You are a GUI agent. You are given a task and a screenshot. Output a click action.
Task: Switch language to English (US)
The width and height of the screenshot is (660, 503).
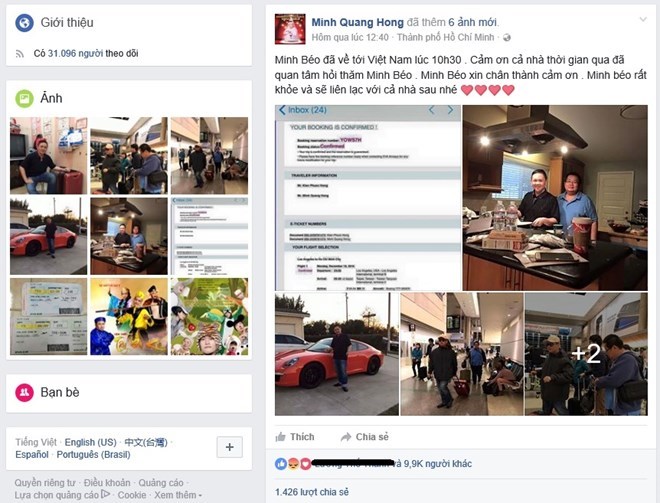coord(90,442)
